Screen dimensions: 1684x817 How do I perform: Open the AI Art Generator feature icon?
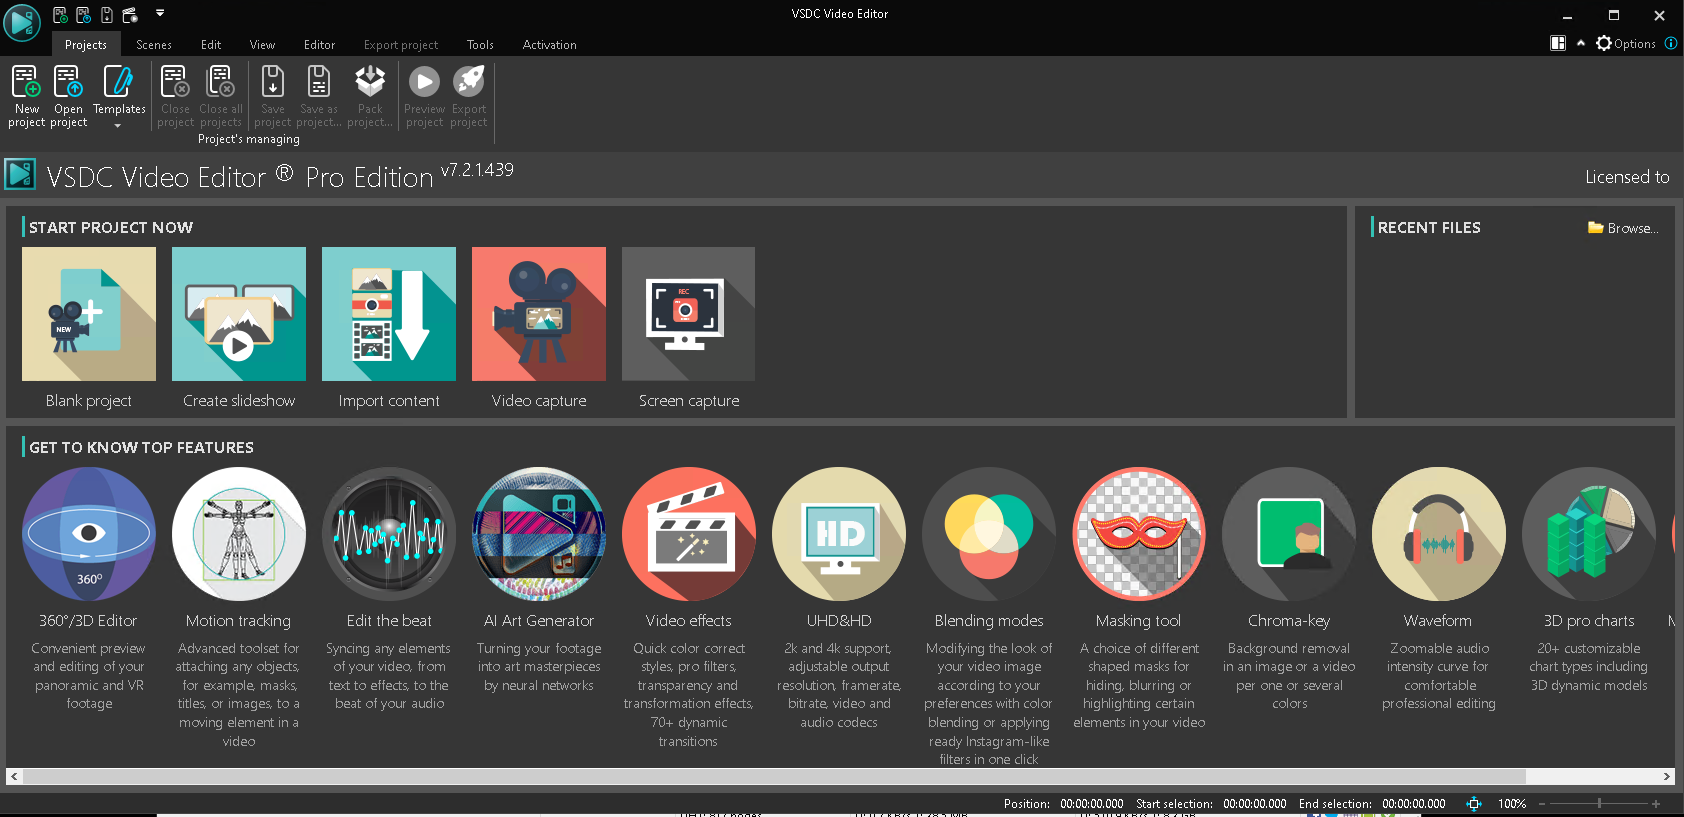[539, 534]
